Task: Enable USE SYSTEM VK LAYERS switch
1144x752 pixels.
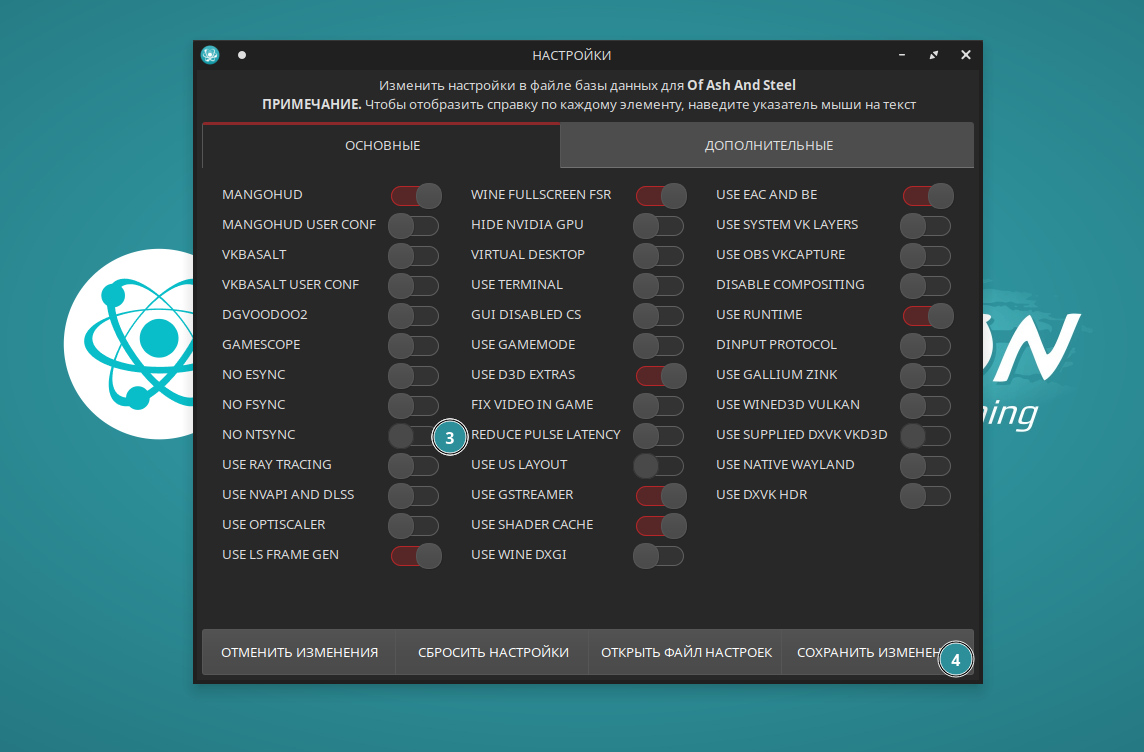Action: point(926,225)
